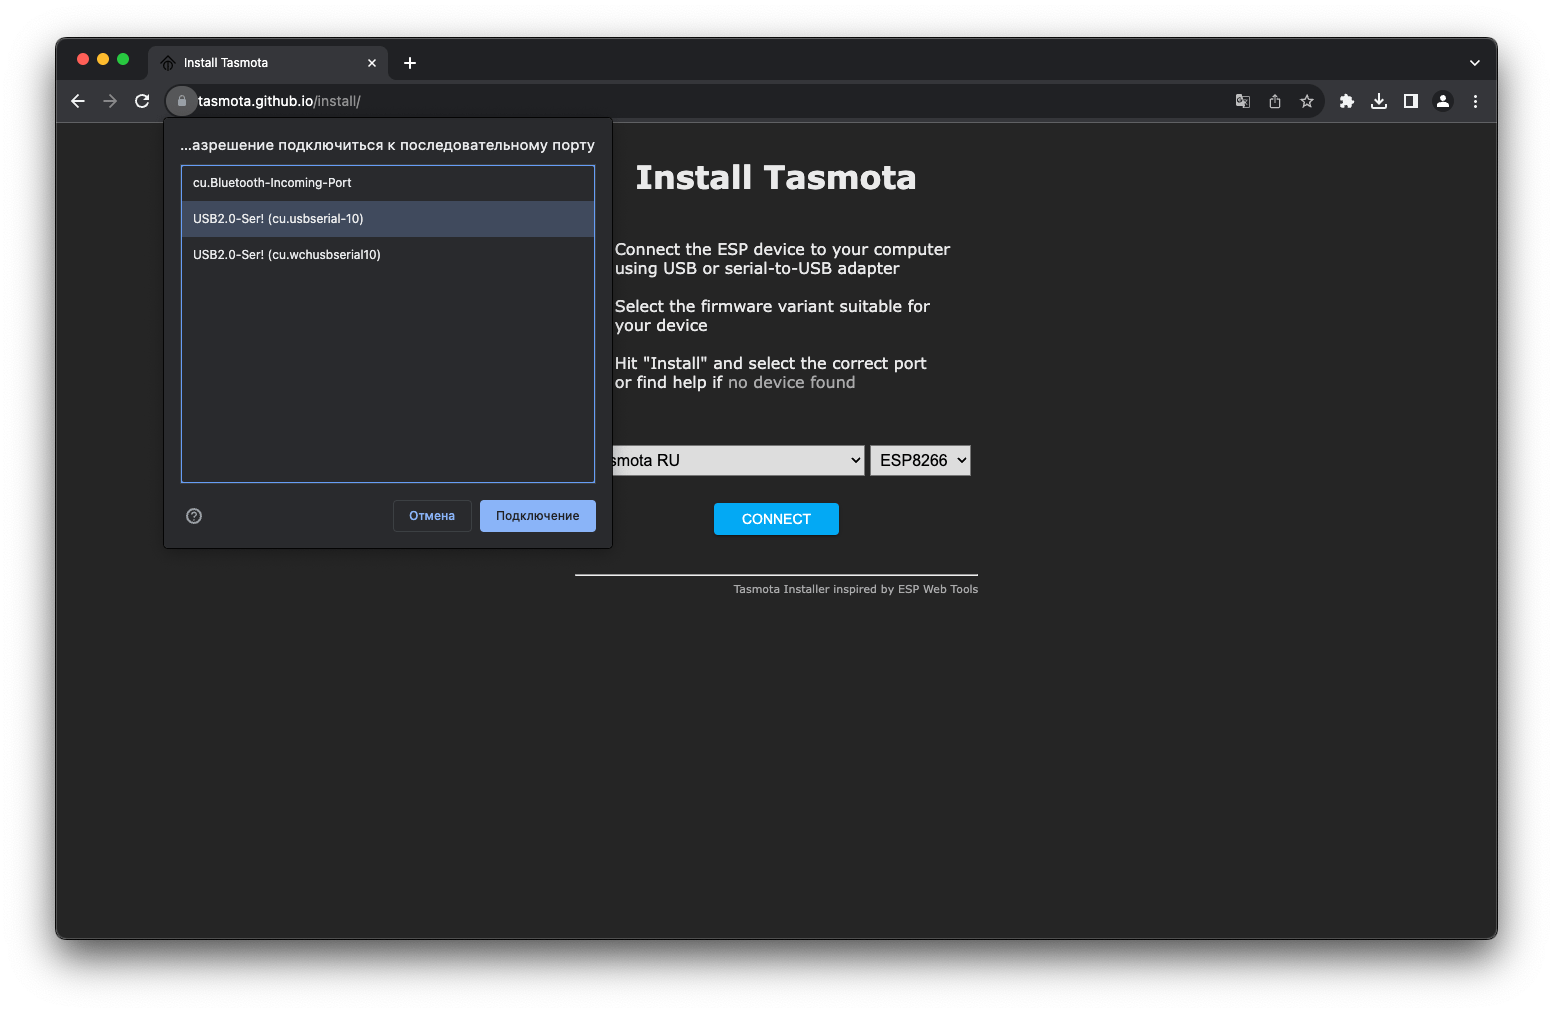
Task: Click the browser back arrow
Action: coord(78,101)
